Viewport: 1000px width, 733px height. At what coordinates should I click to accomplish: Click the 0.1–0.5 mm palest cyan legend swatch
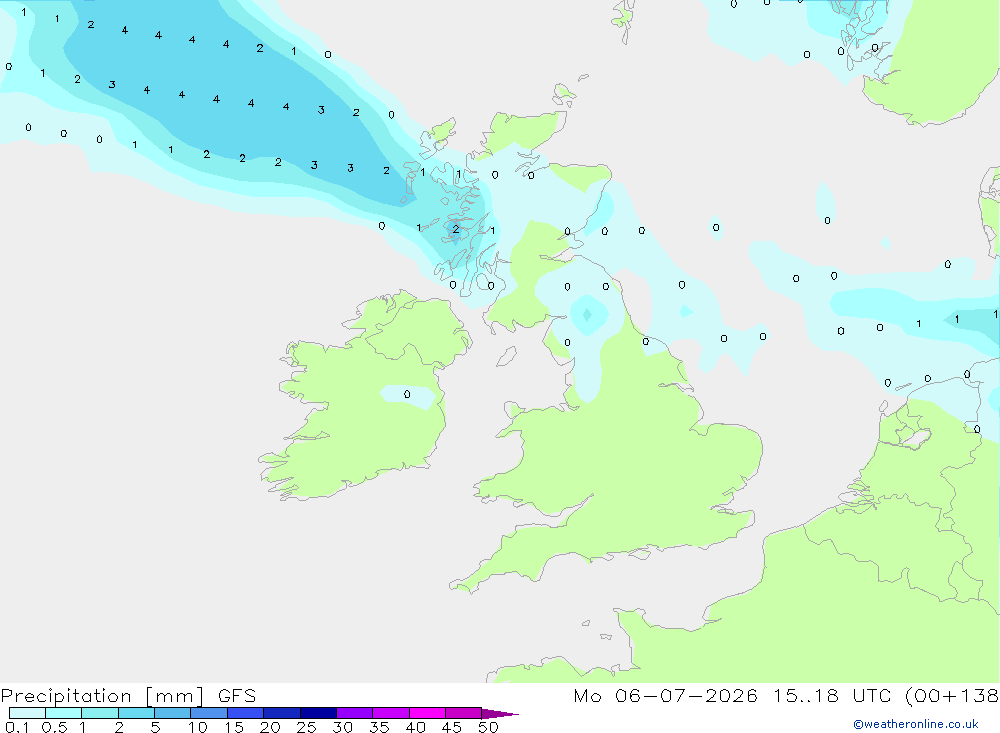(27, 713)
